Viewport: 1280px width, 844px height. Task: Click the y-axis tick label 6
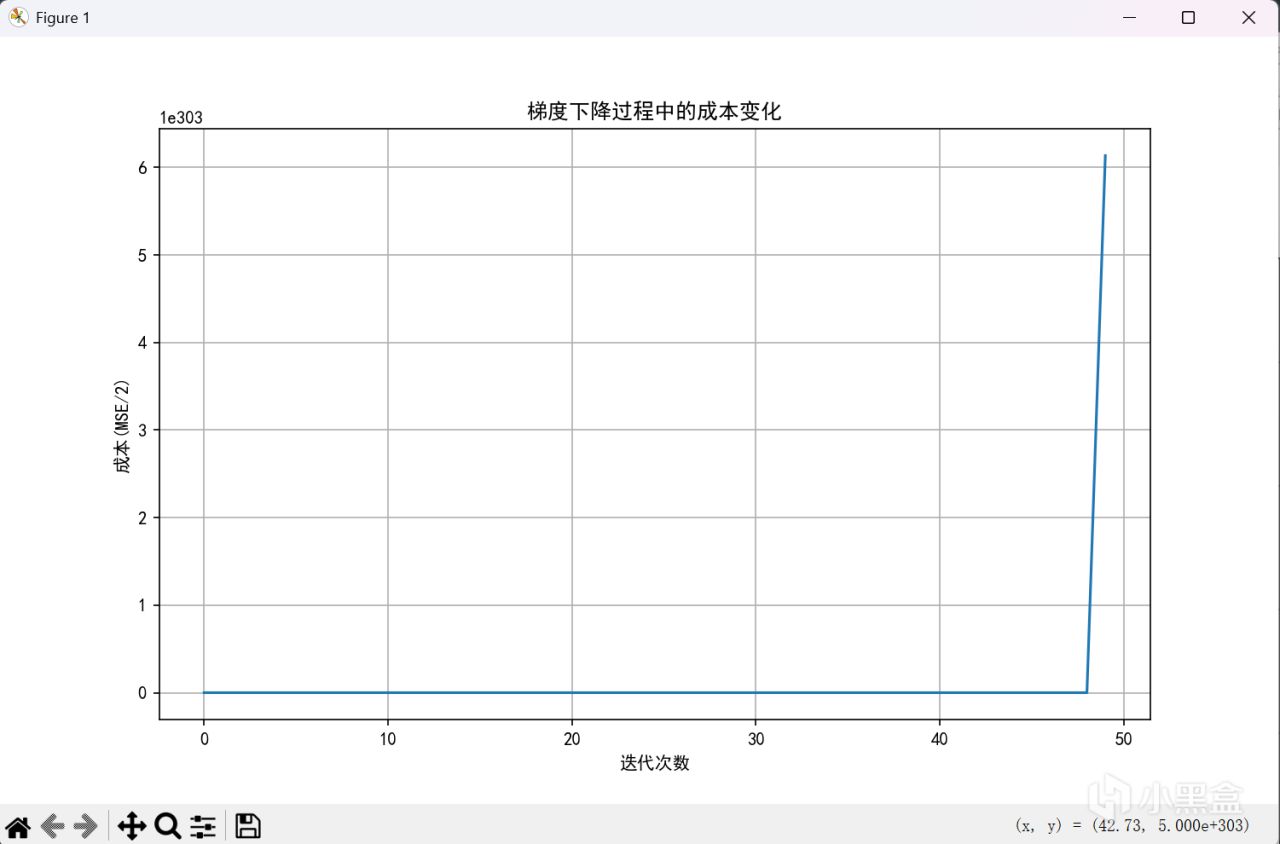pyautogui.click(x=143, y=167)
